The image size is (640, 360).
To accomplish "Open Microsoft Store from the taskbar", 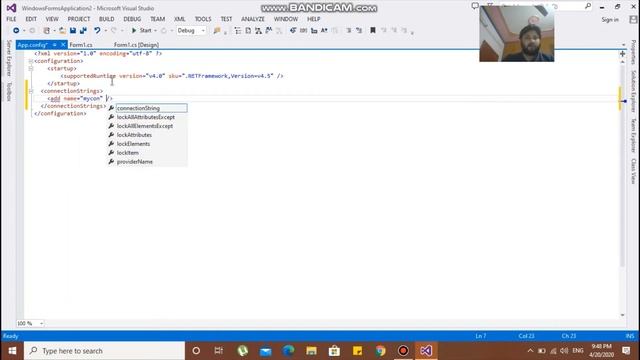I will click(334, 351).
